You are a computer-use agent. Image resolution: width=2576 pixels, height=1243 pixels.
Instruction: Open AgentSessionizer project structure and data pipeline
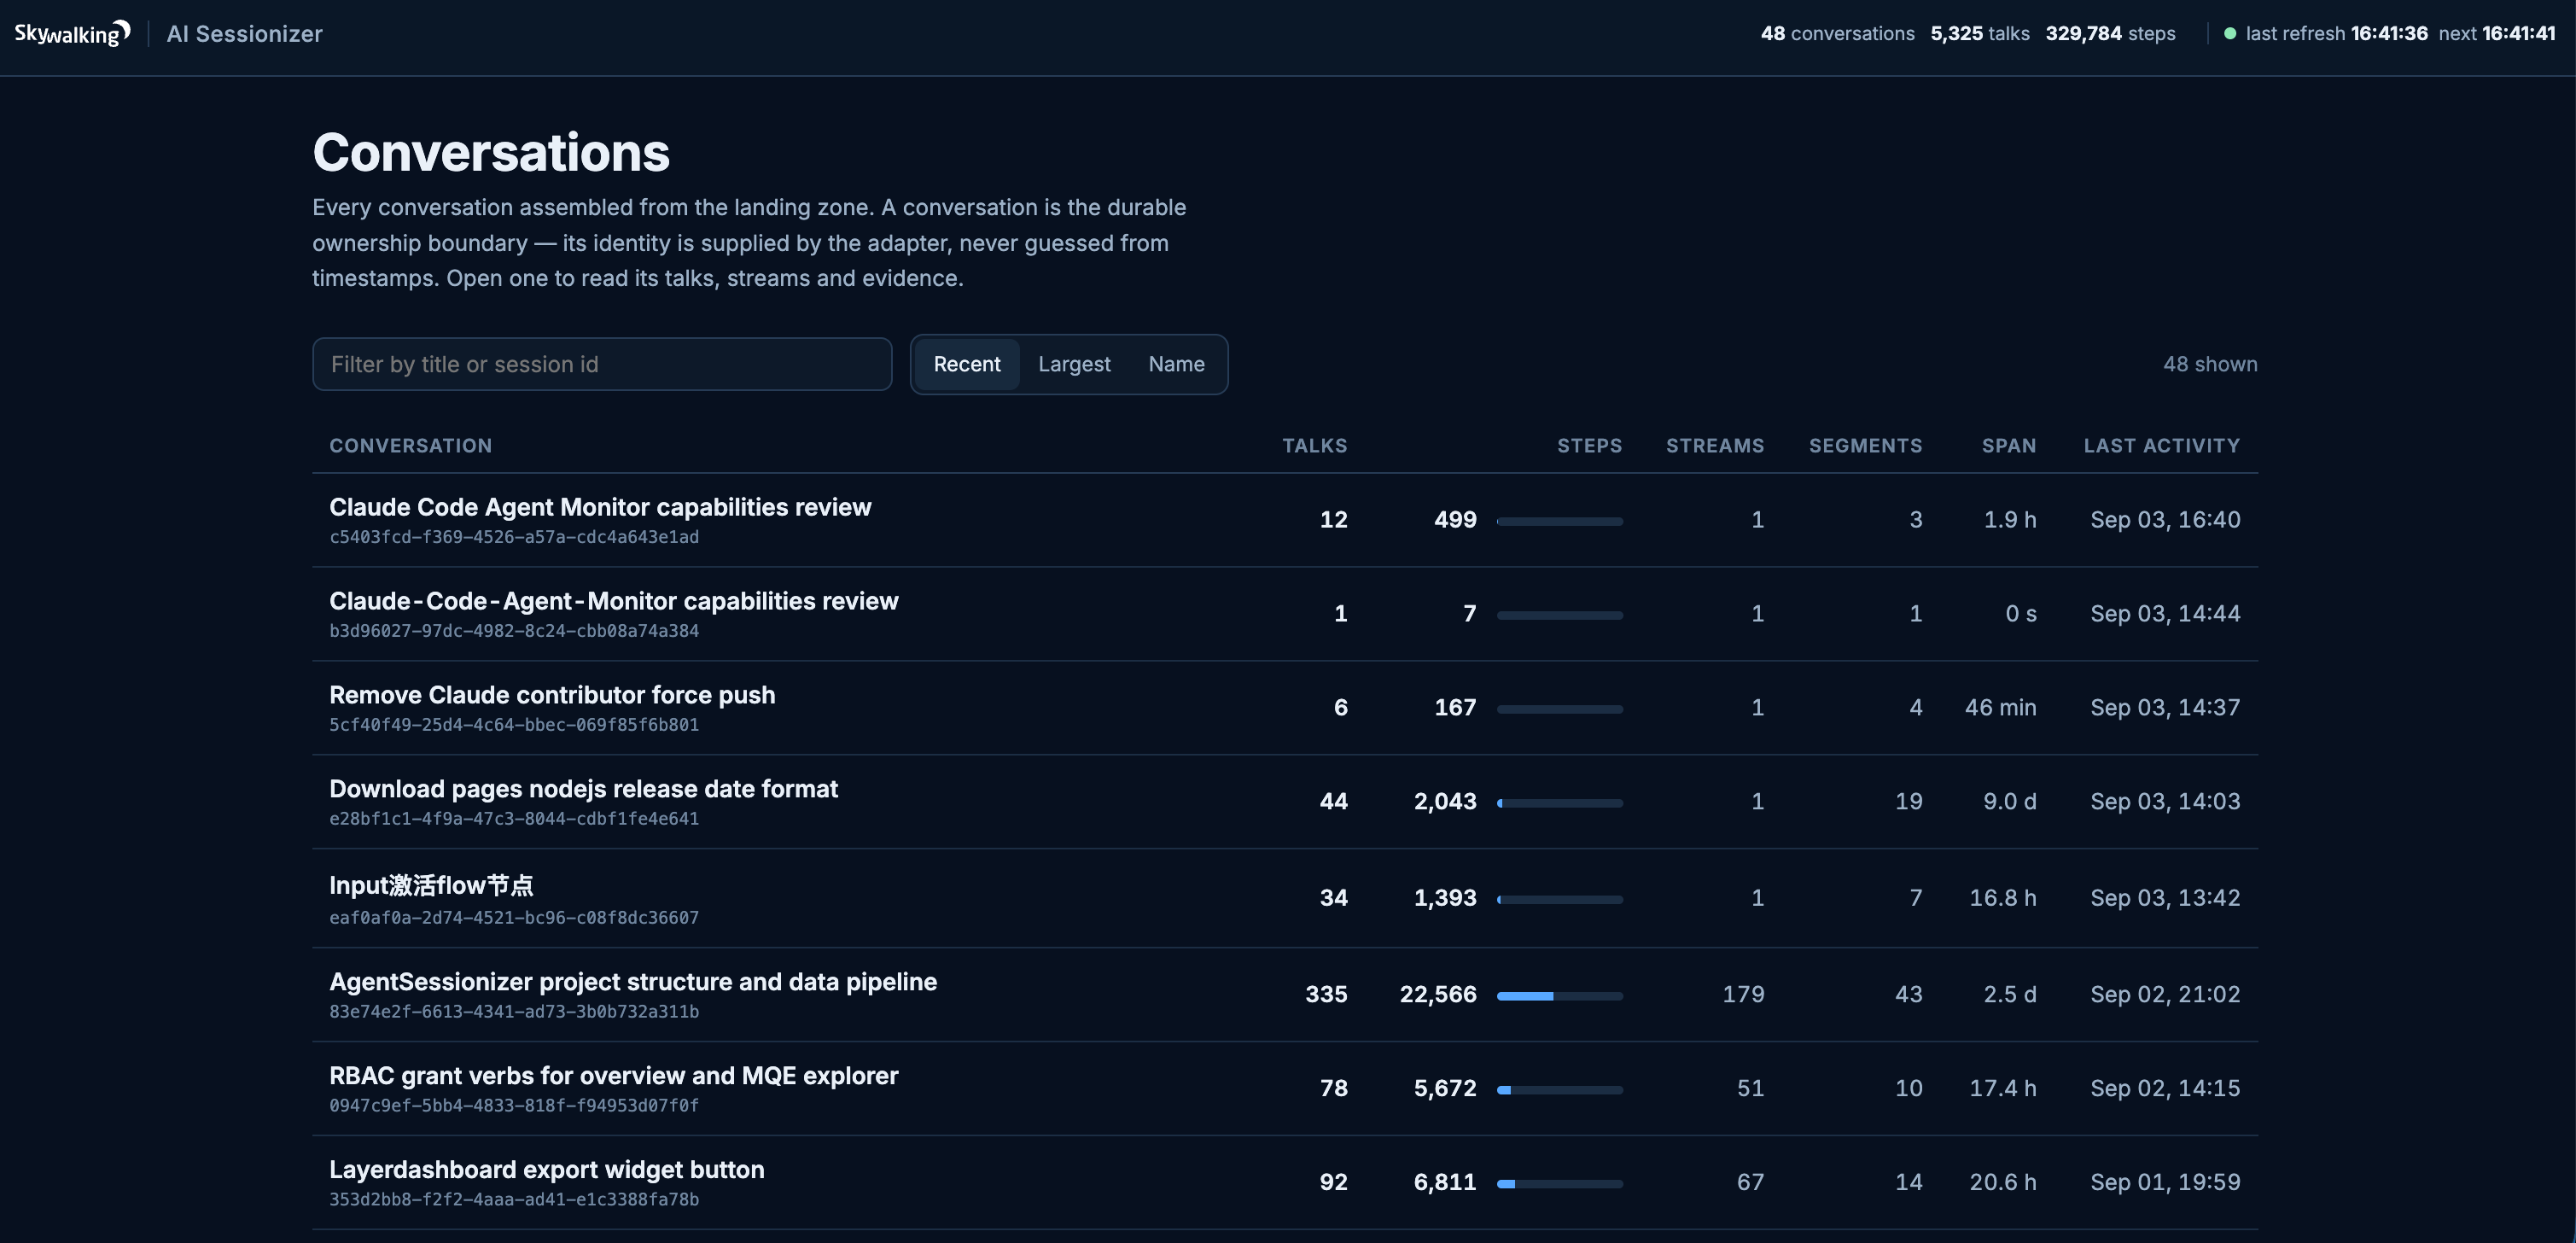click(633, 982)
